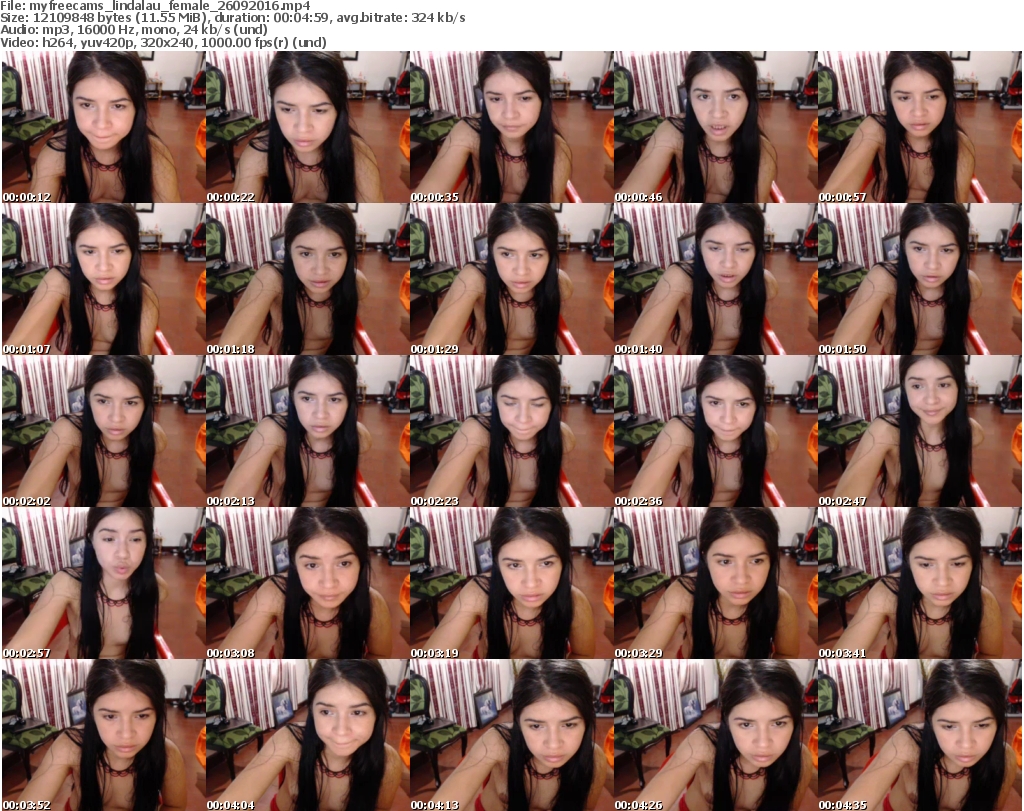Open the frame stamped 00:03:41
Viewport: 1024px width, 811px height.
[918, 583]
